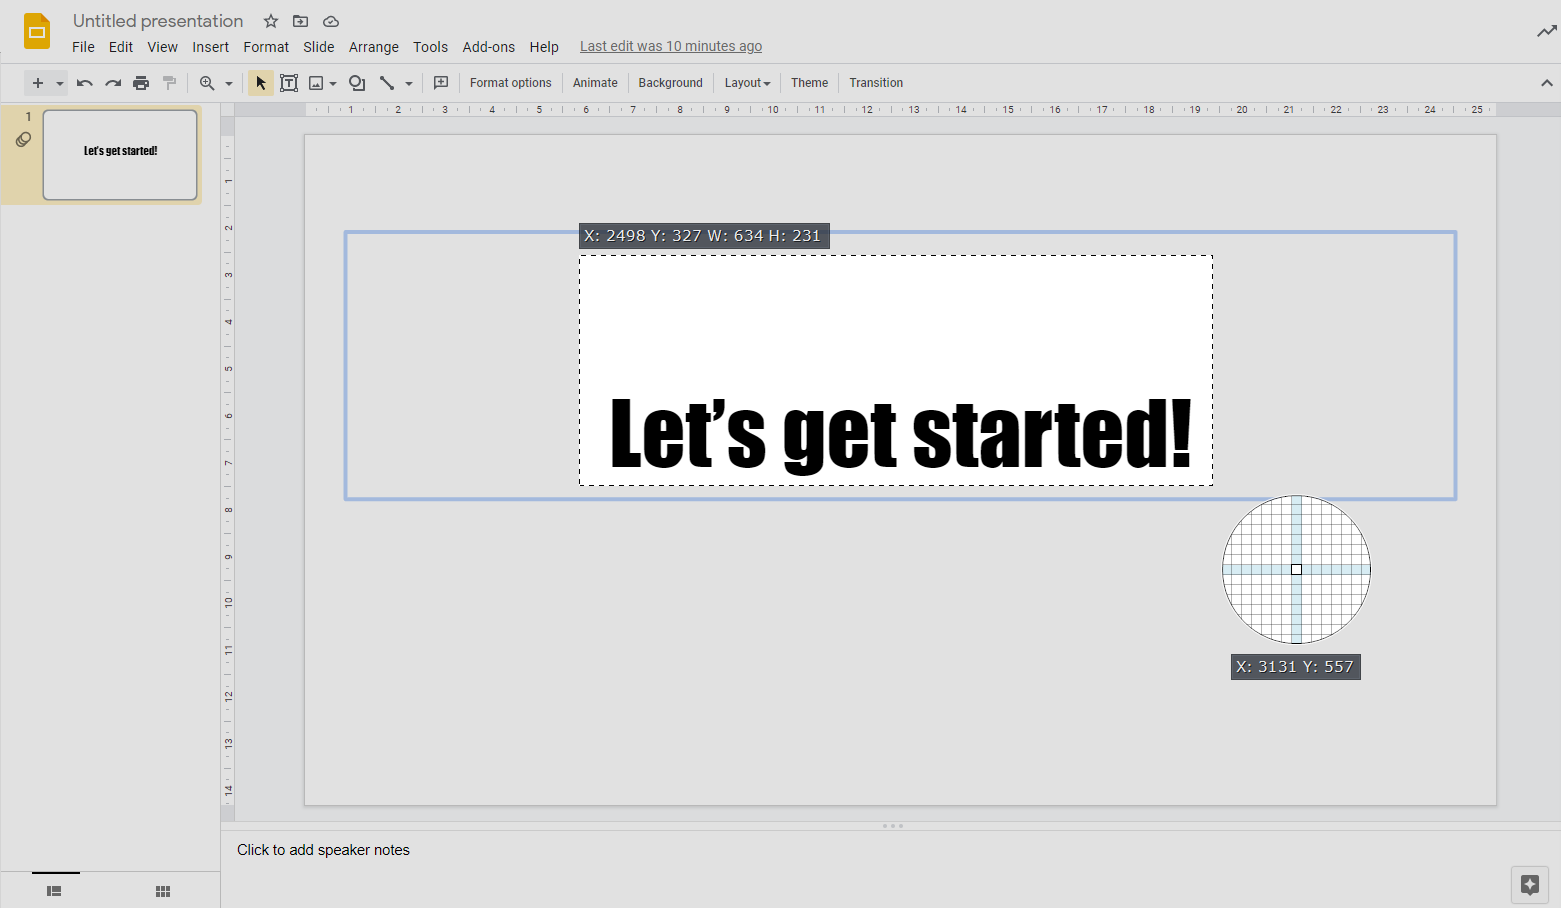Open the Layout dropdown
The image size is (1561, 908).
pos(747,83)
